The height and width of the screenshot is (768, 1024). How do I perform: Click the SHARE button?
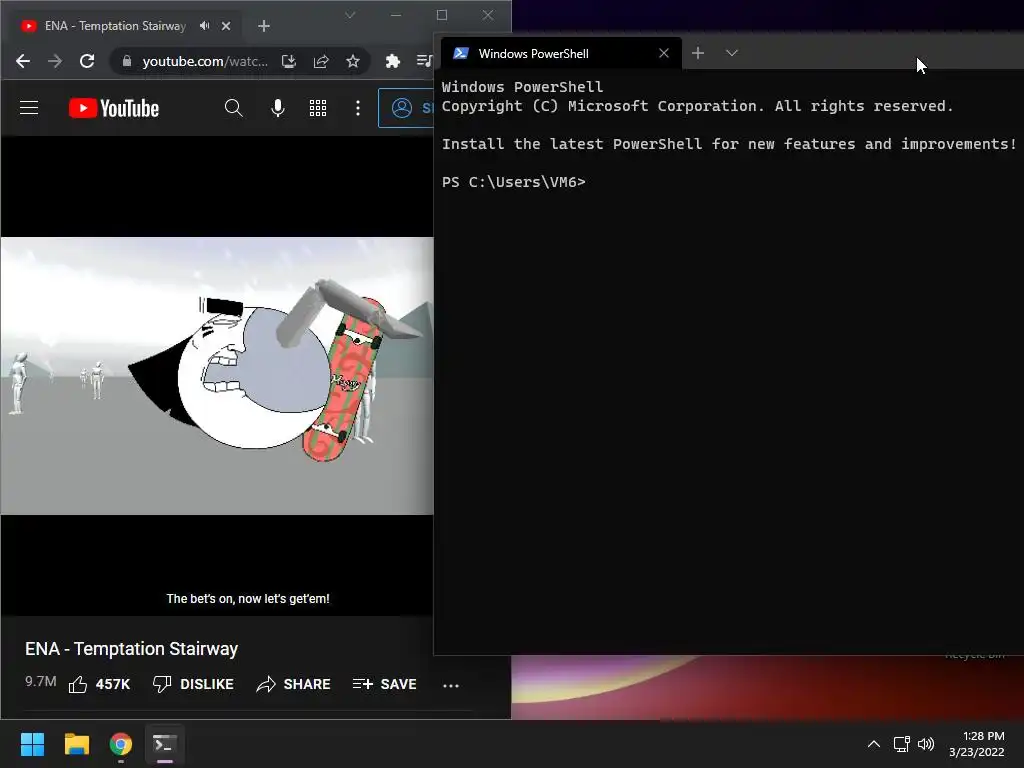294,684
